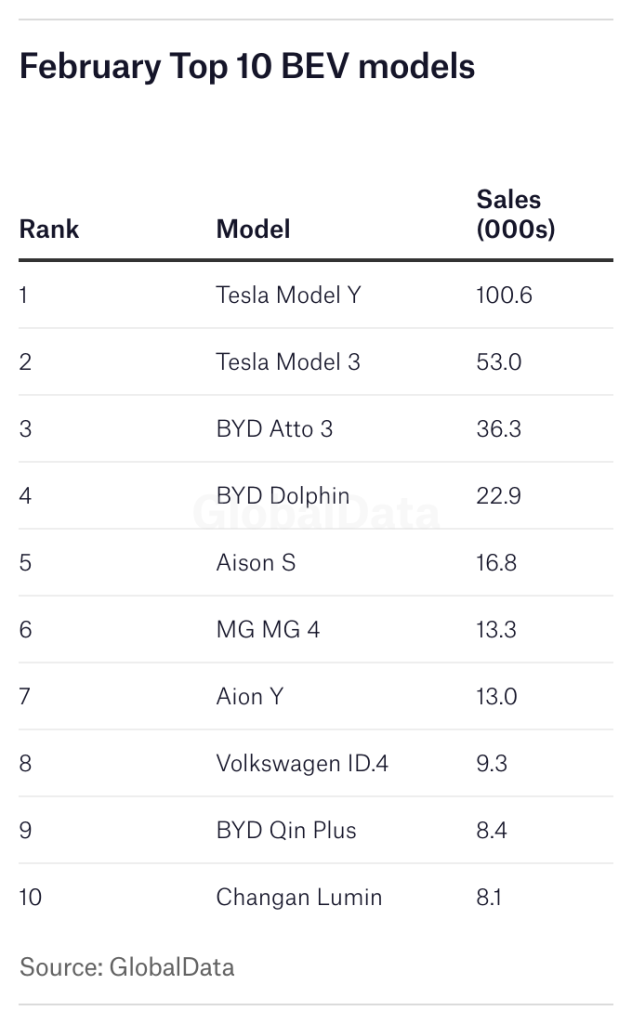Click the "Source: GlobalData" text

tap(127, 967)
